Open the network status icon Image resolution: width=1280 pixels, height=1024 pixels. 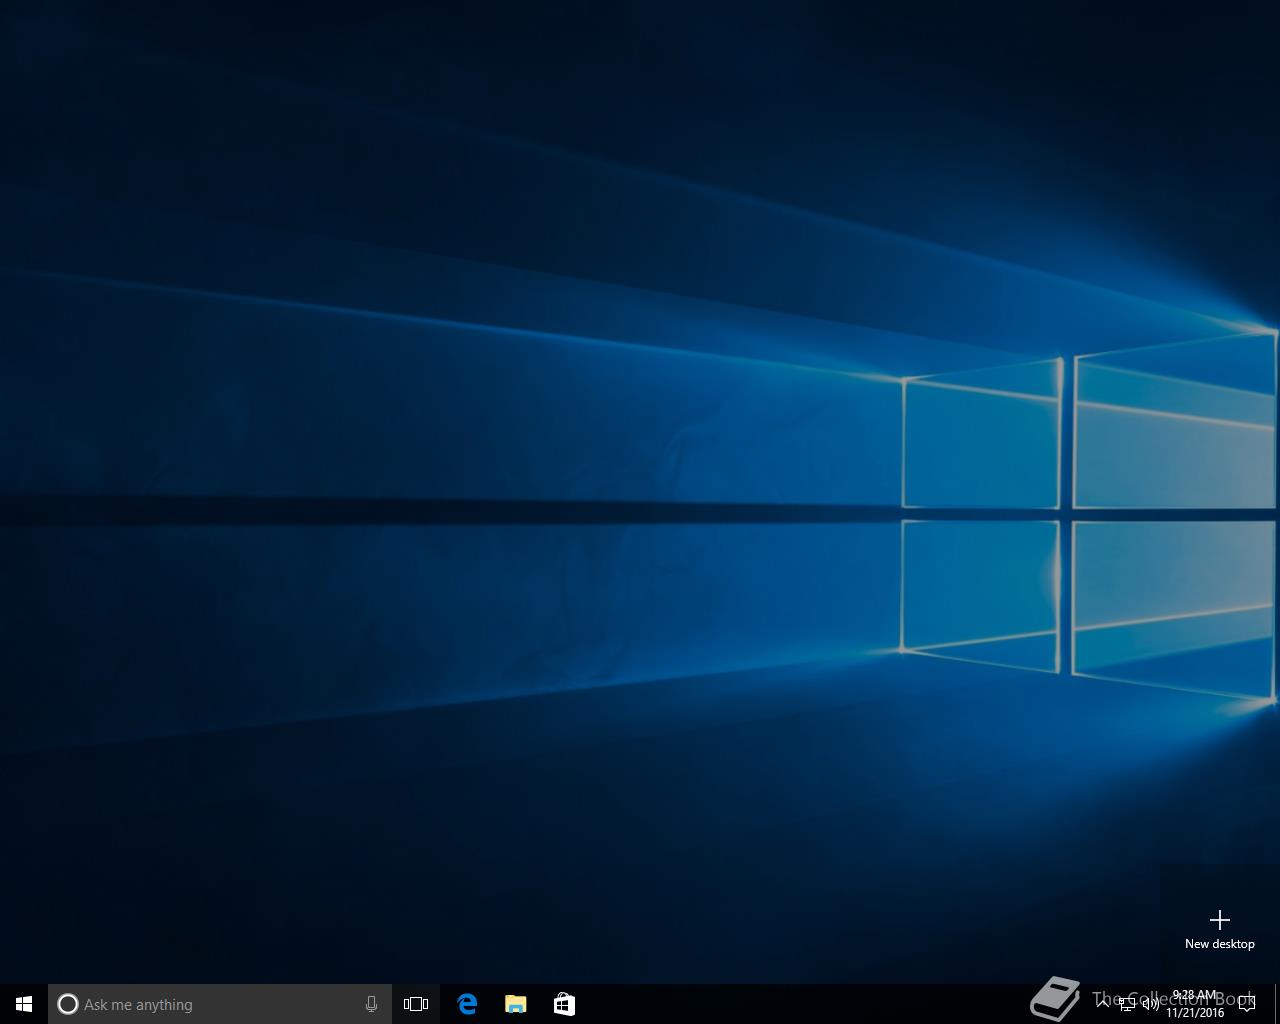[x=1127, y=1004]
